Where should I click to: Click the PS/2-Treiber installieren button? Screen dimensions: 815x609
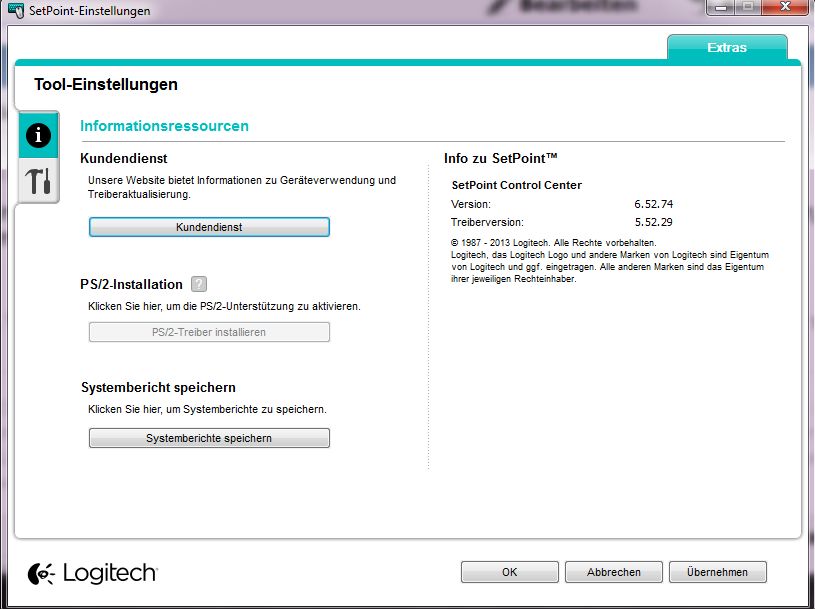click(x=209, y=332)
